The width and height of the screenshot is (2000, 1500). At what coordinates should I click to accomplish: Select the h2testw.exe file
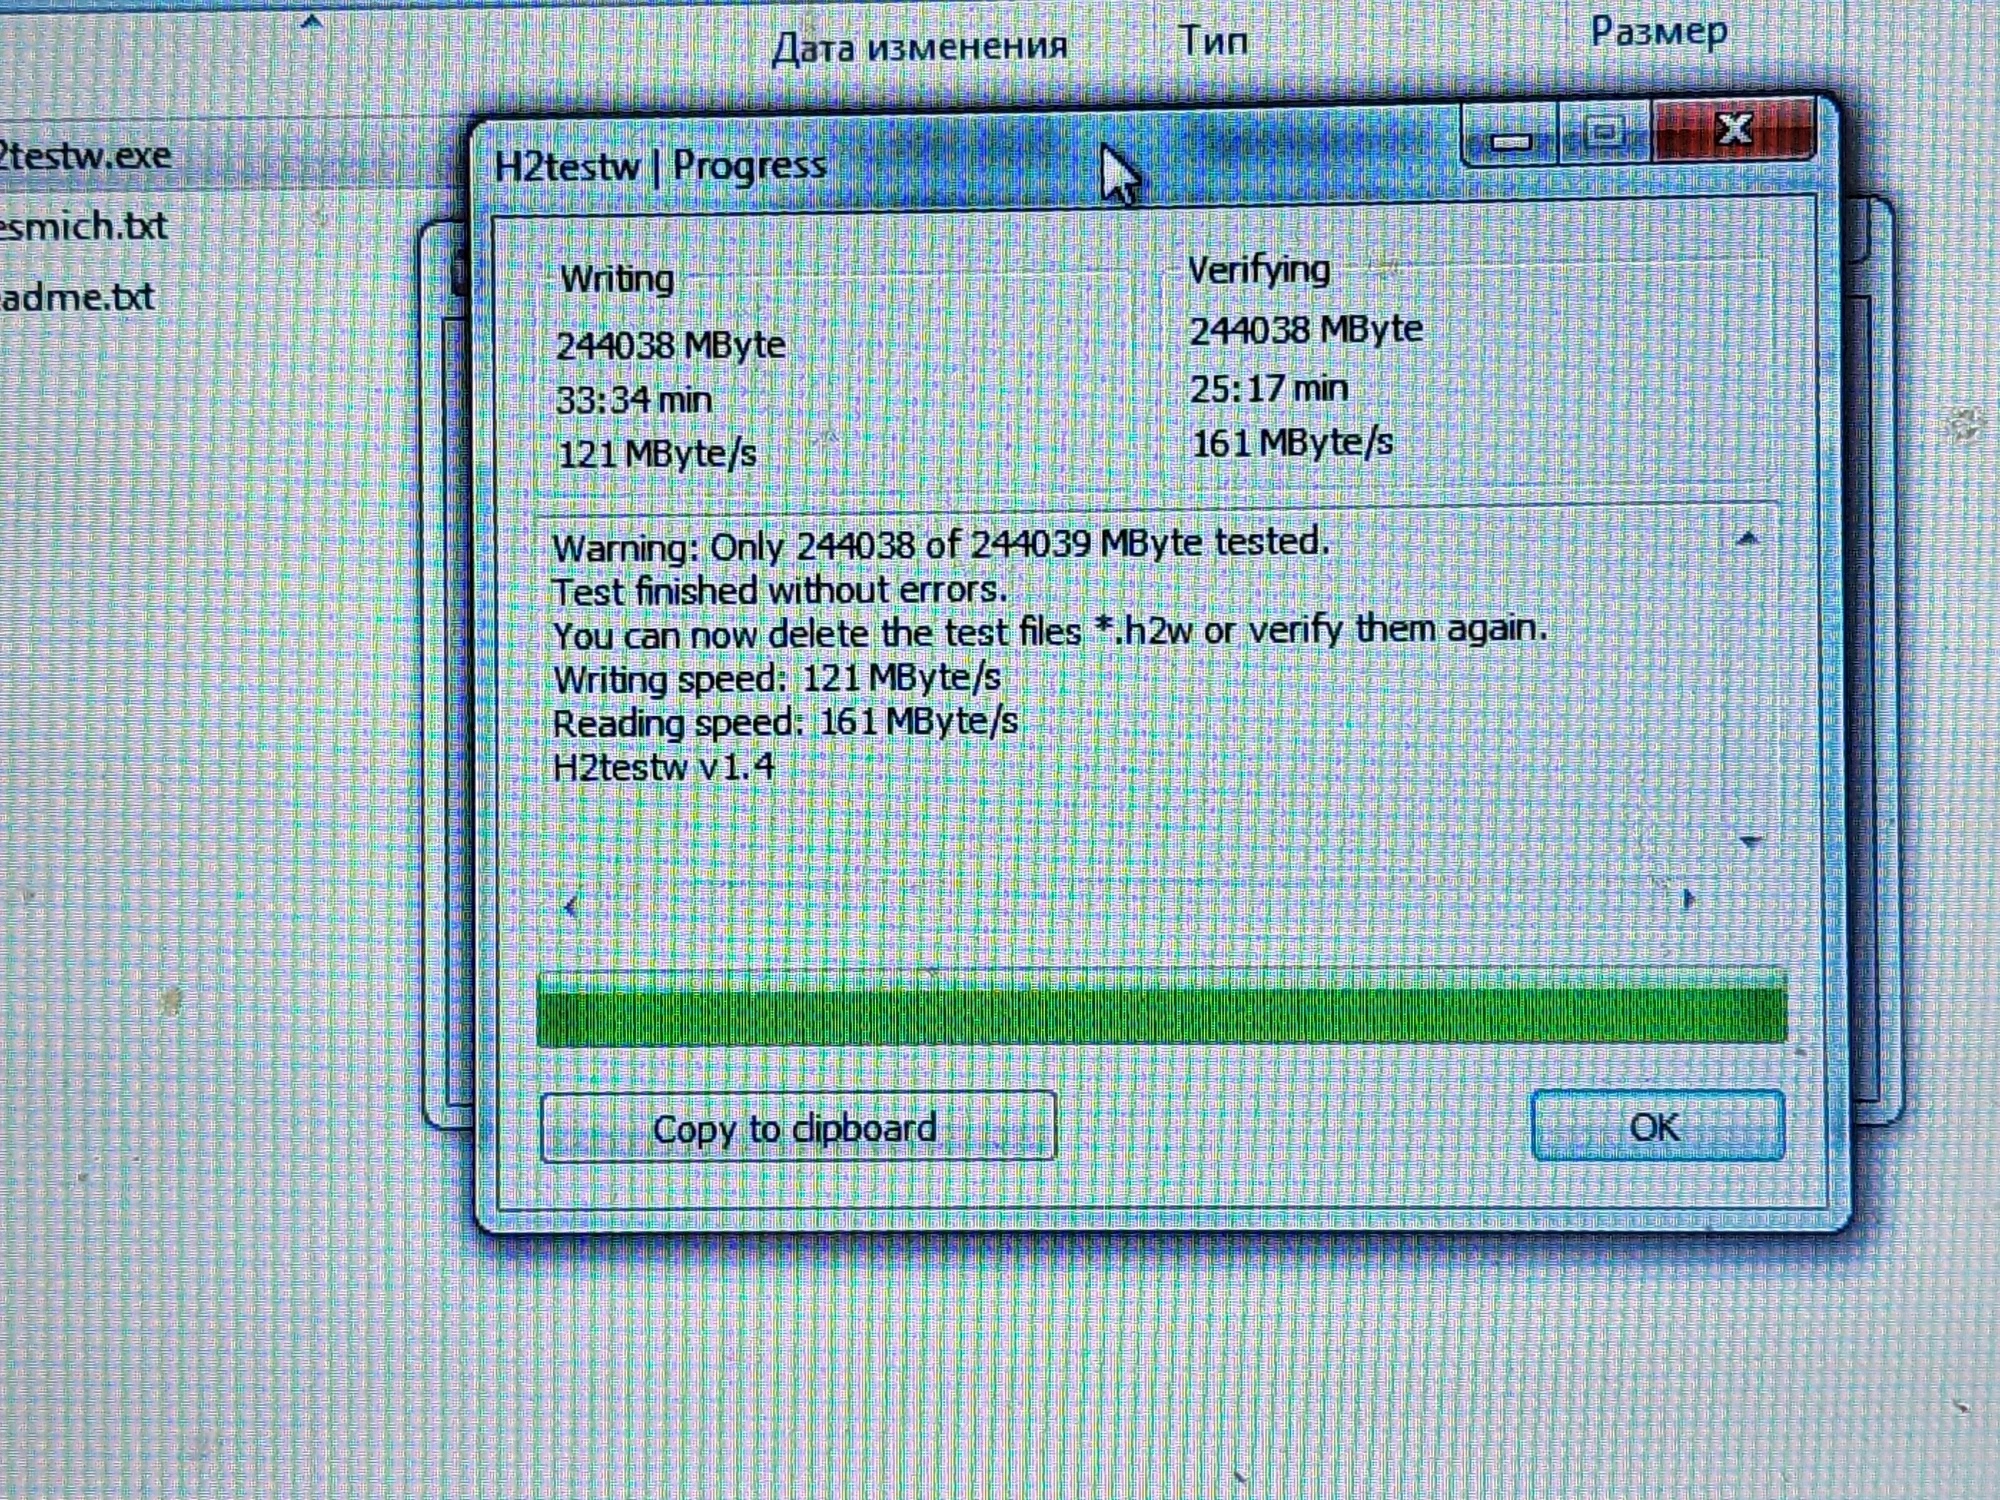(x=85, y=156)
